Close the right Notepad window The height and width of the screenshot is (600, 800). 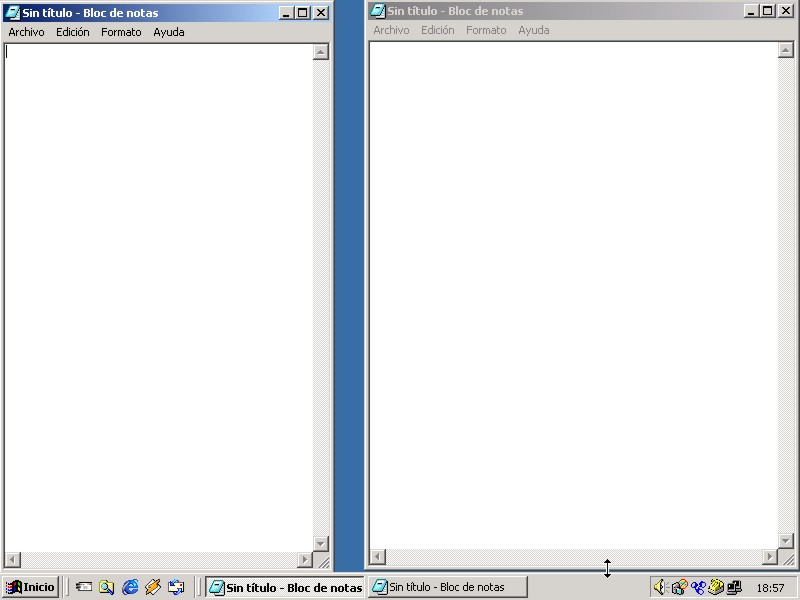click(x=786, y=11)
